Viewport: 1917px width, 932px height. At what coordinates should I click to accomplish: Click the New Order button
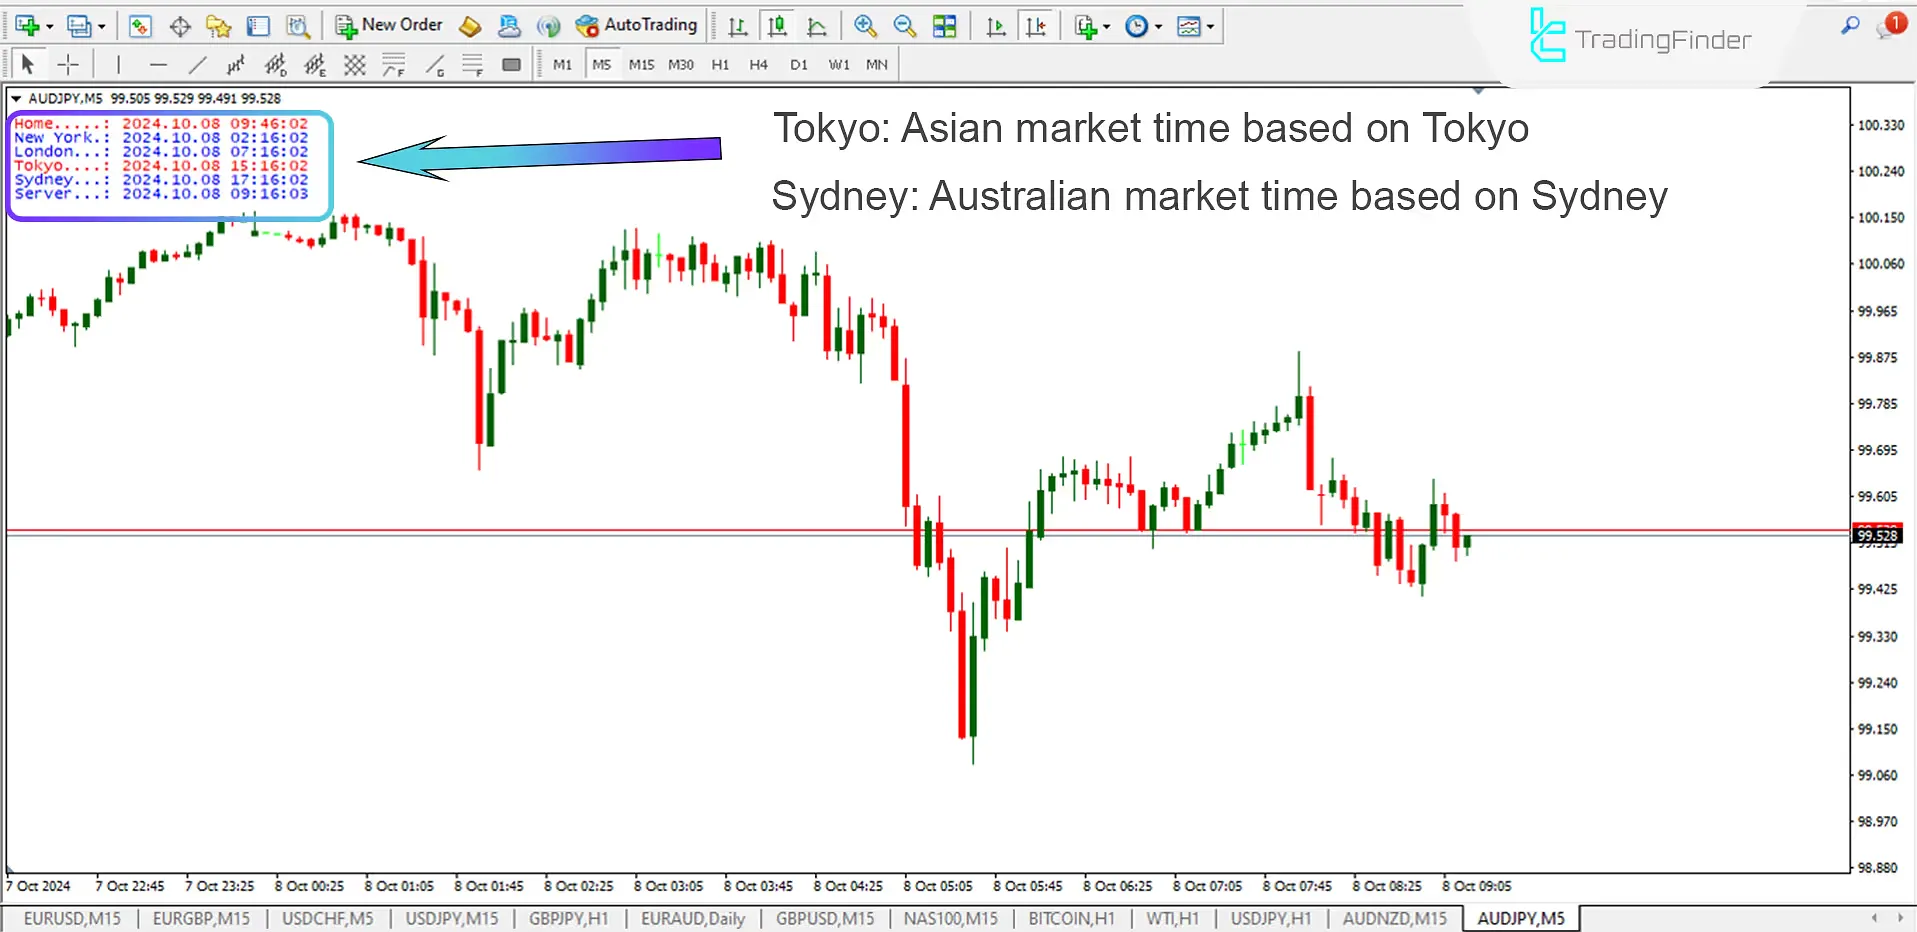pyautogui.click(x=388, y=25)
